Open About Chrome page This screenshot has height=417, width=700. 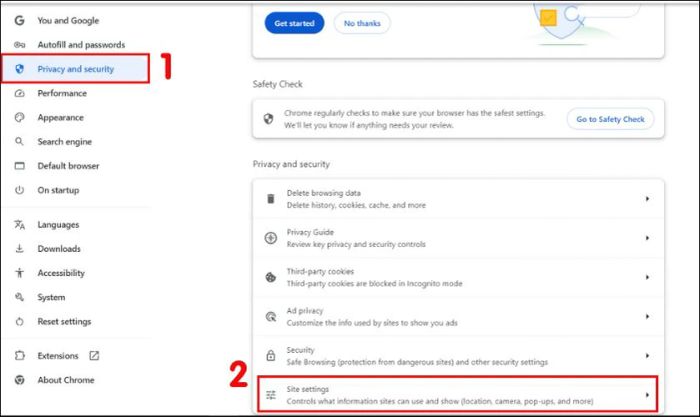(x=66, y=380)
